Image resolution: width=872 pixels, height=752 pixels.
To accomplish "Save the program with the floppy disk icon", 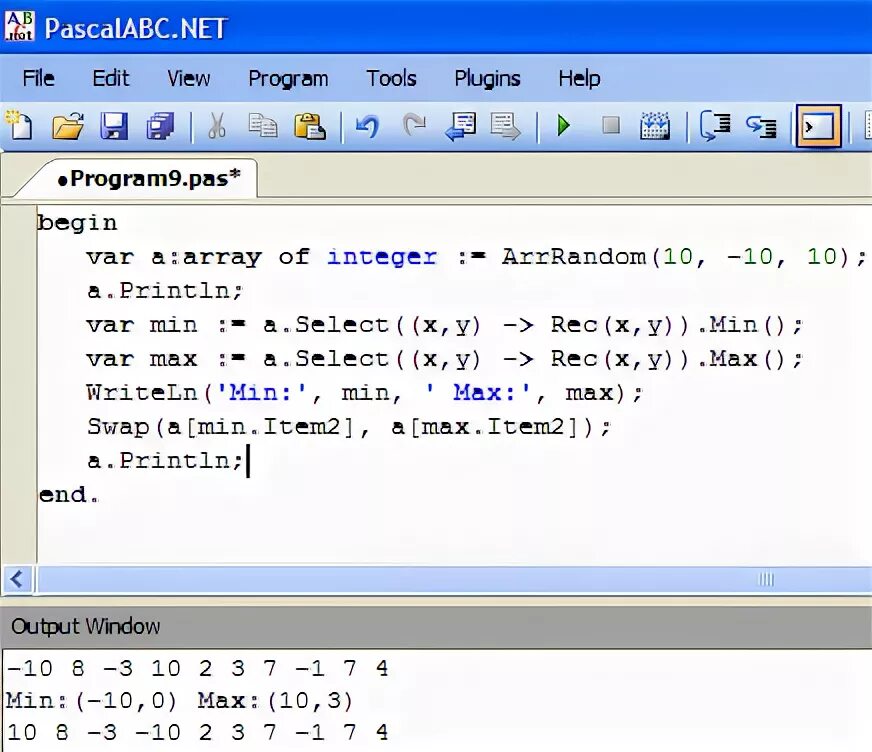I will pyautogui.click(x=114, y=126).
